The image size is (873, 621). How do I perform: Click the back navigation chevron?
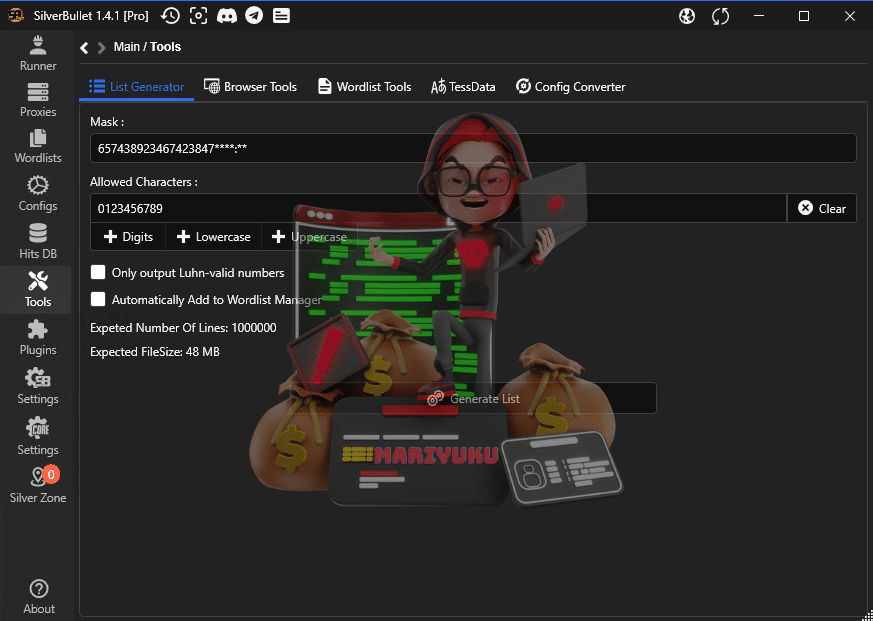click(x=85, y=47)
